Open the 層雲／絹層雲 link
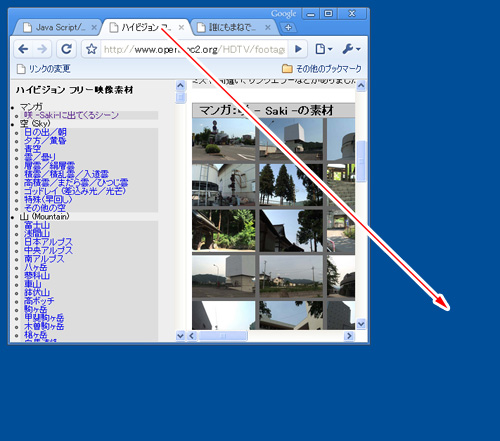The image size is (500, 441). coord(50,166)
